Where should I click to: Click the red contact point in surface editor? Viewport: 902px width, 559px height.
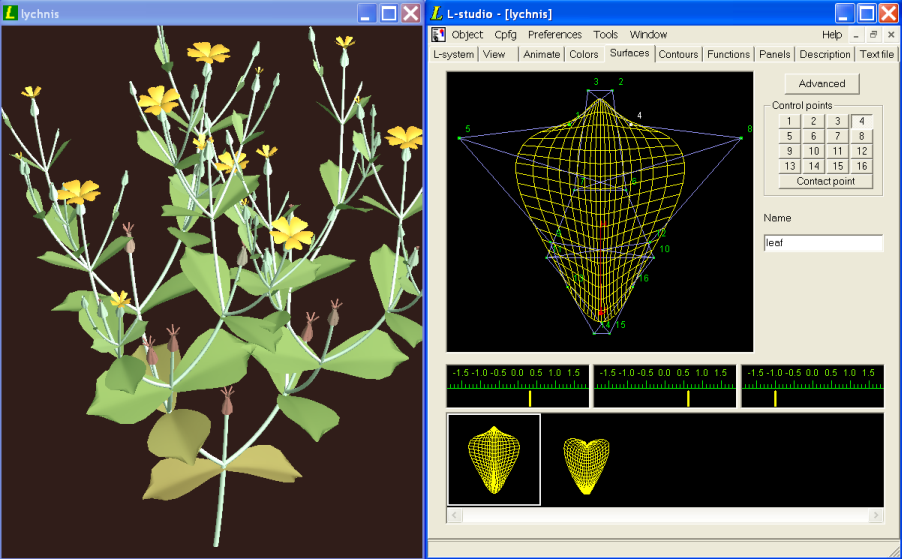point(601,313)
